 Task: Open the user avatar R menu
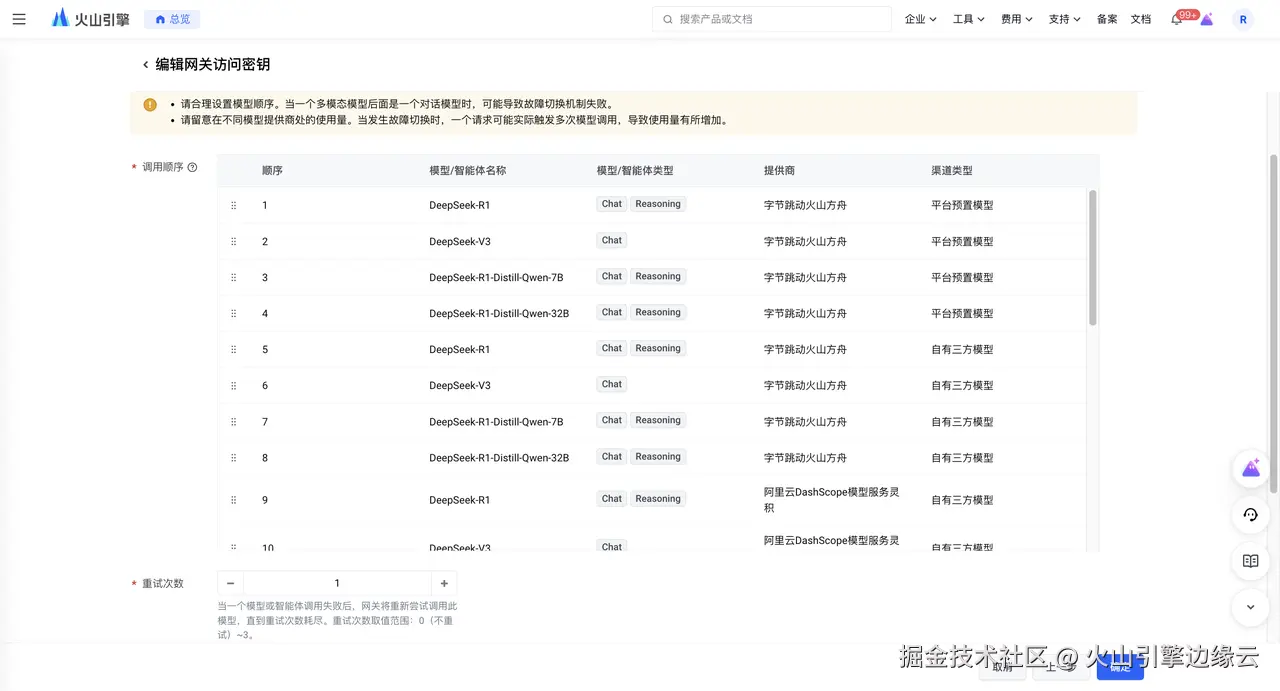pyautogui.click(x=1243, y=19)
